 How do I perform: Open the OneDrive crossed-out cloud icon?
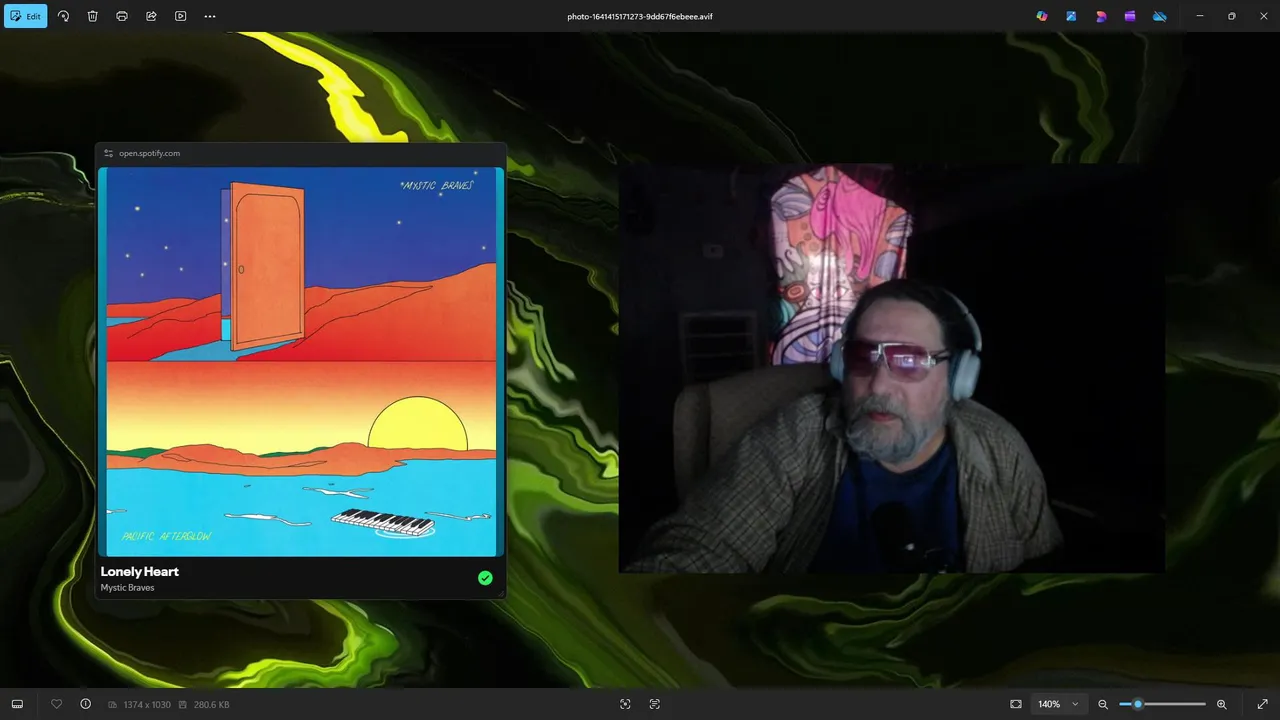click(x=1160, y=16)
